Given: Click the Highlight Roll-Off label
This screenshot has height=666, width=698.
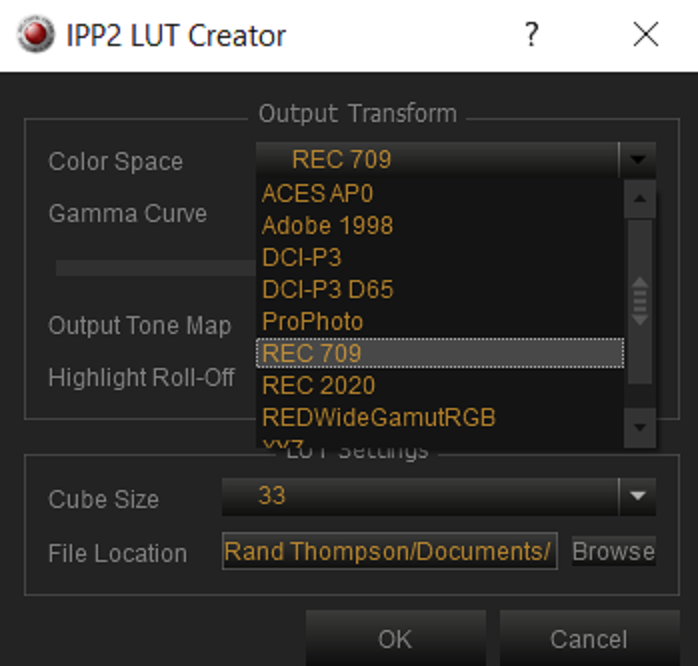Looking at the screenshot, I should (x=141, y=378).
